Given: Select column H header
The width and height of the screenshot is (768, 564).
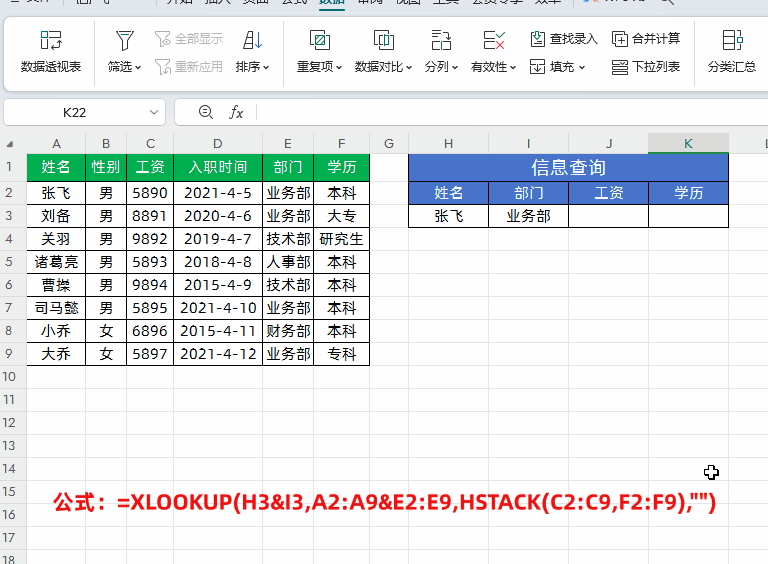Looking at the screenshot, I should [x=448, y=143].
